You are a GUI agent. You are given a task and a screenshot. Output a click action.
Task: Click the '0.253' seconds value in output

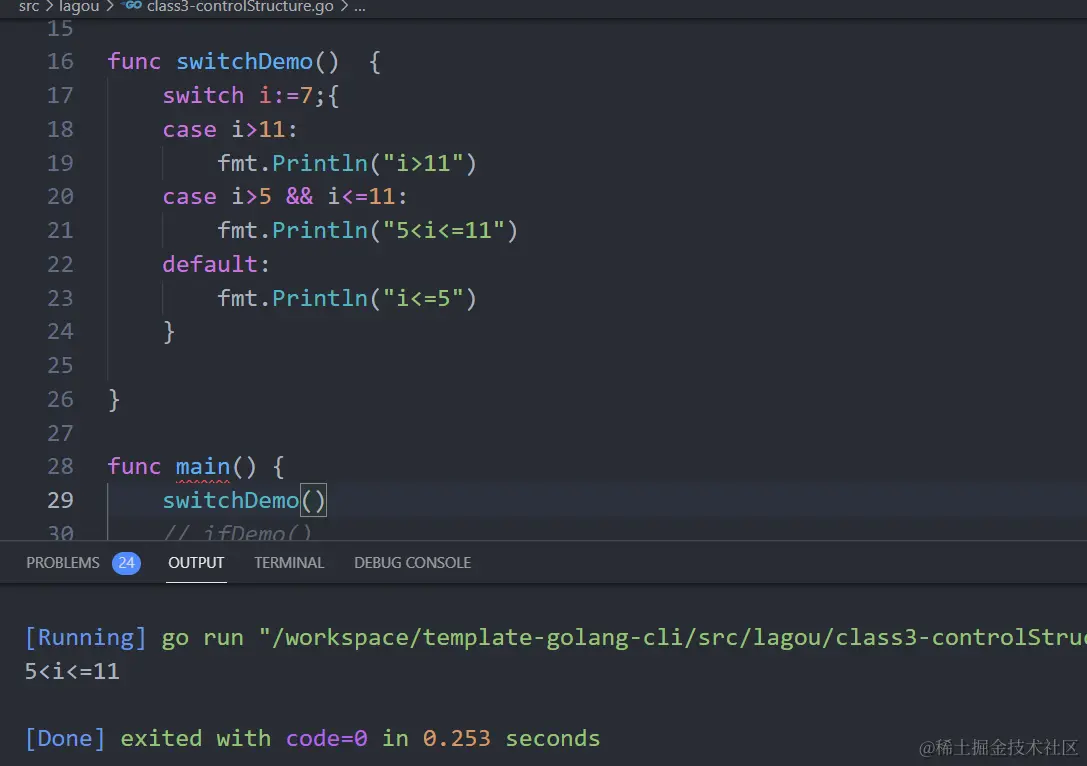[x=456, y=738]
